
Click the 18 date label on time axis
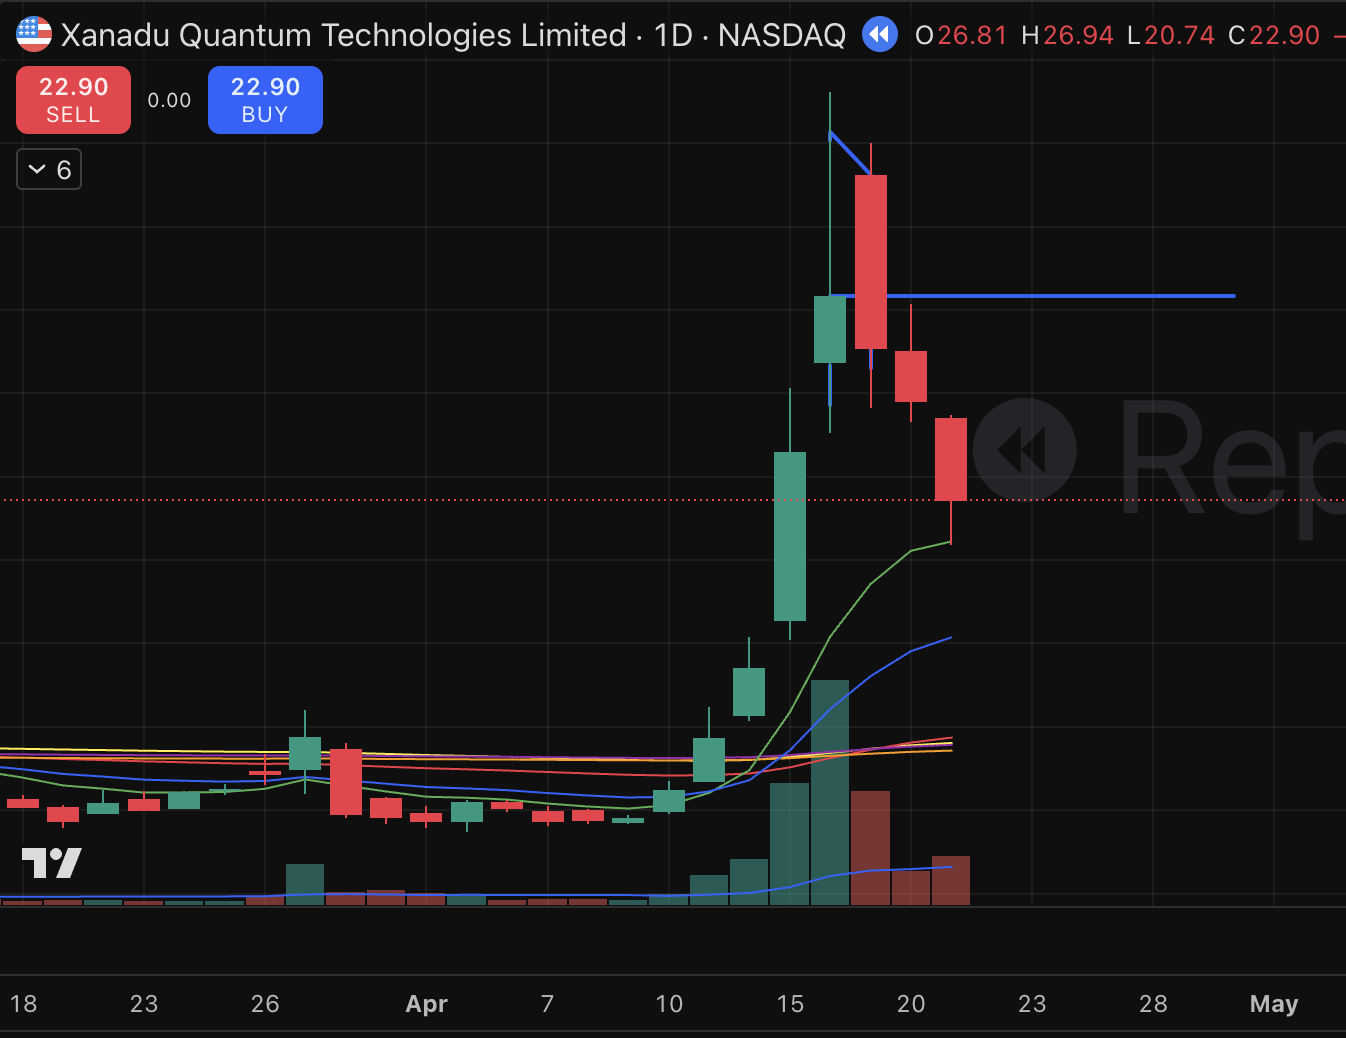coord(24,1004)
